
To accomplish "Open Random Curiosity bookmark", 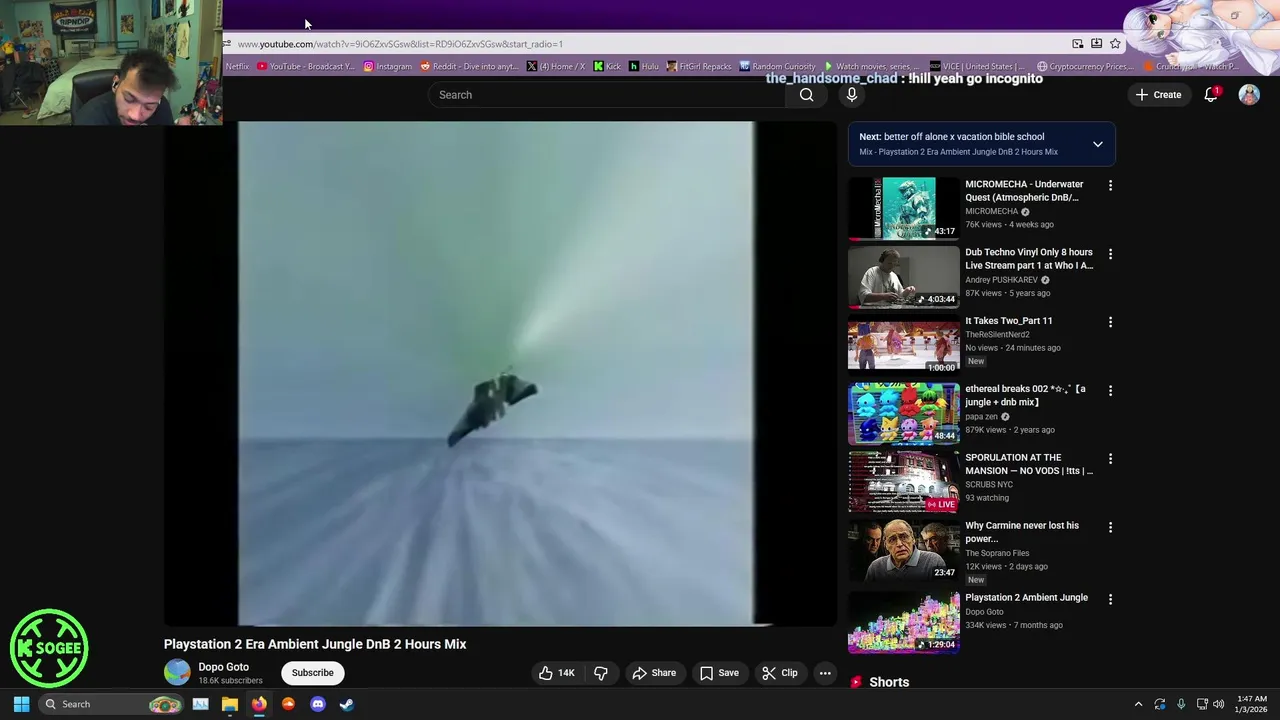I will [x=778, y=66].
